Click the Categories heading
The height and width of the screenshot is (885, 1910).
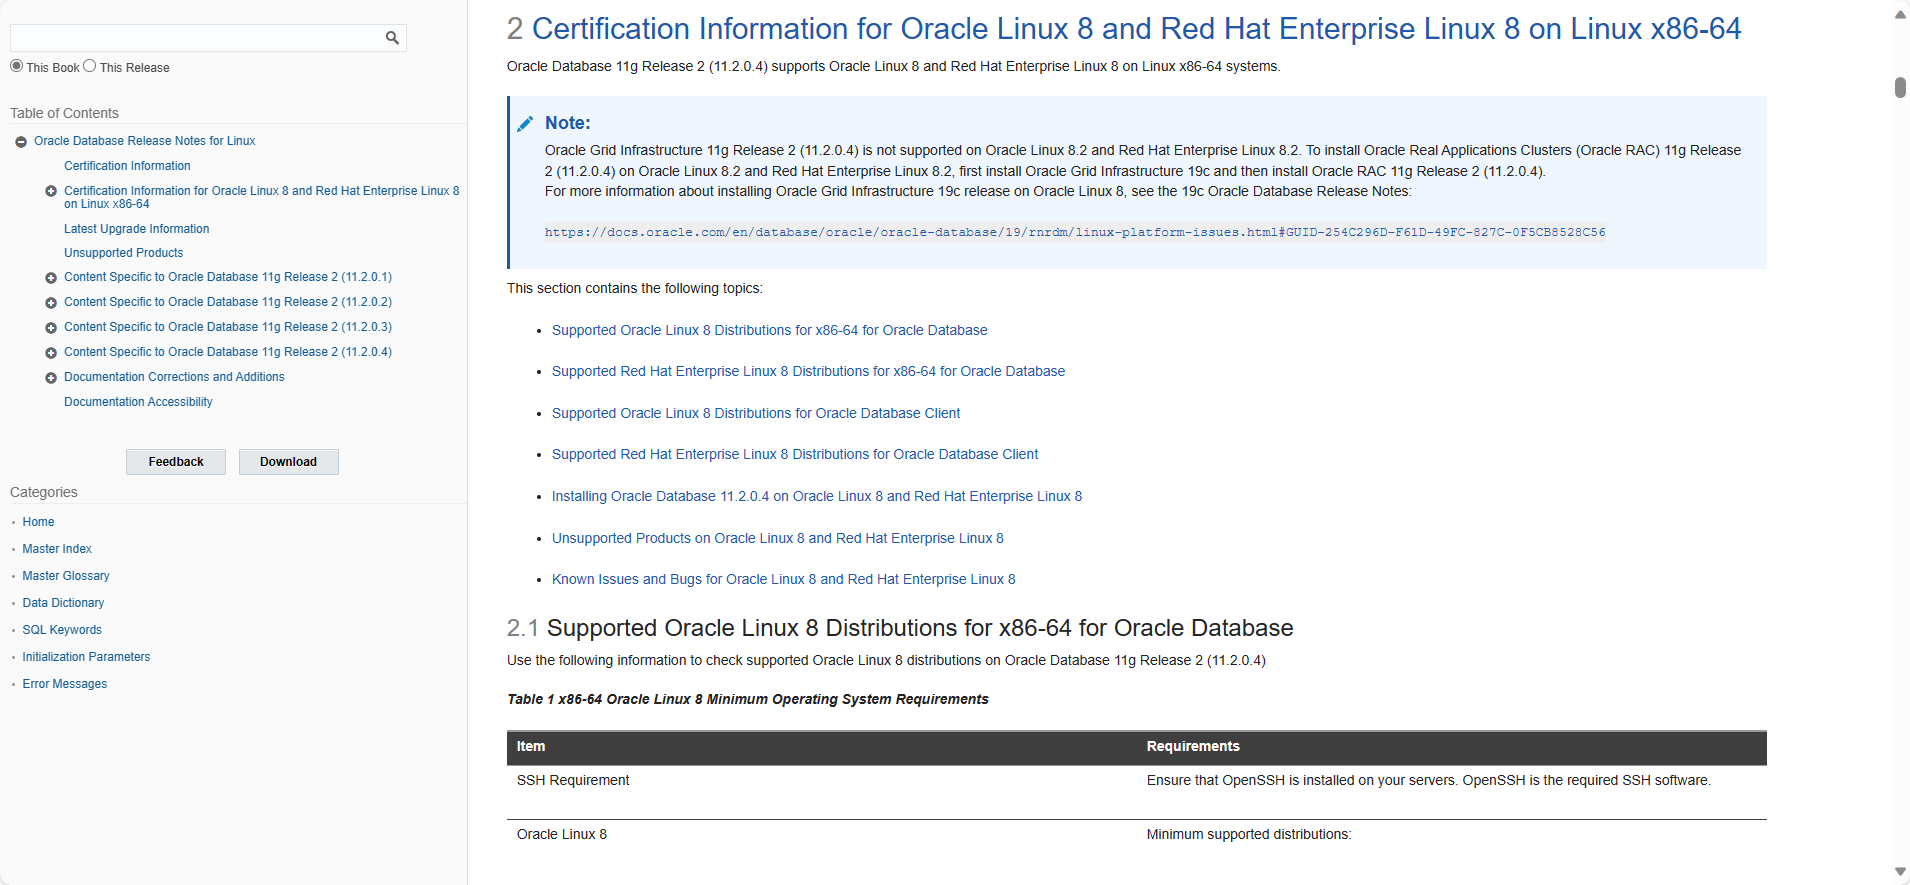(x=44, y=492)
